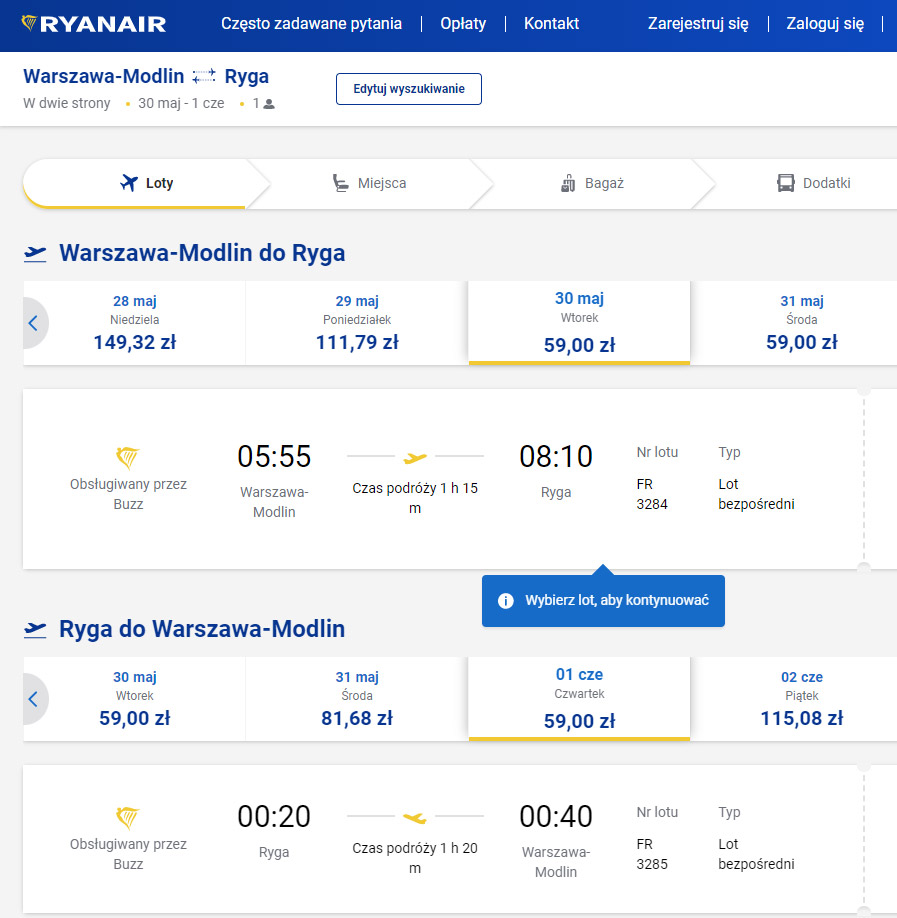Click plane icon by Ryga do Warszawa-Modlin heading
Image resolution: width=897 pixels, height=918 pixels.
pos(35,630)
